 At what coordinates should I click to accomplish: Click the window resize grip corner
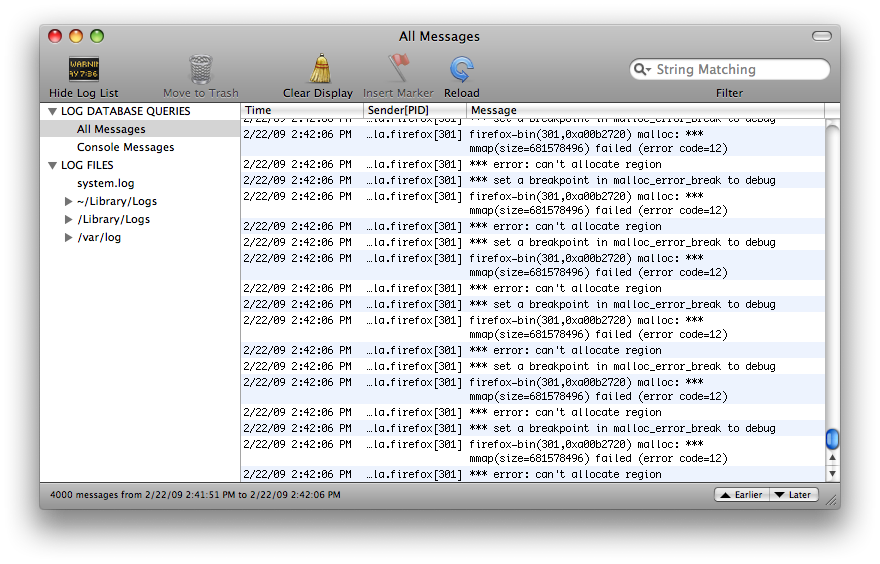pyautogui.click(x=832, y=500)
